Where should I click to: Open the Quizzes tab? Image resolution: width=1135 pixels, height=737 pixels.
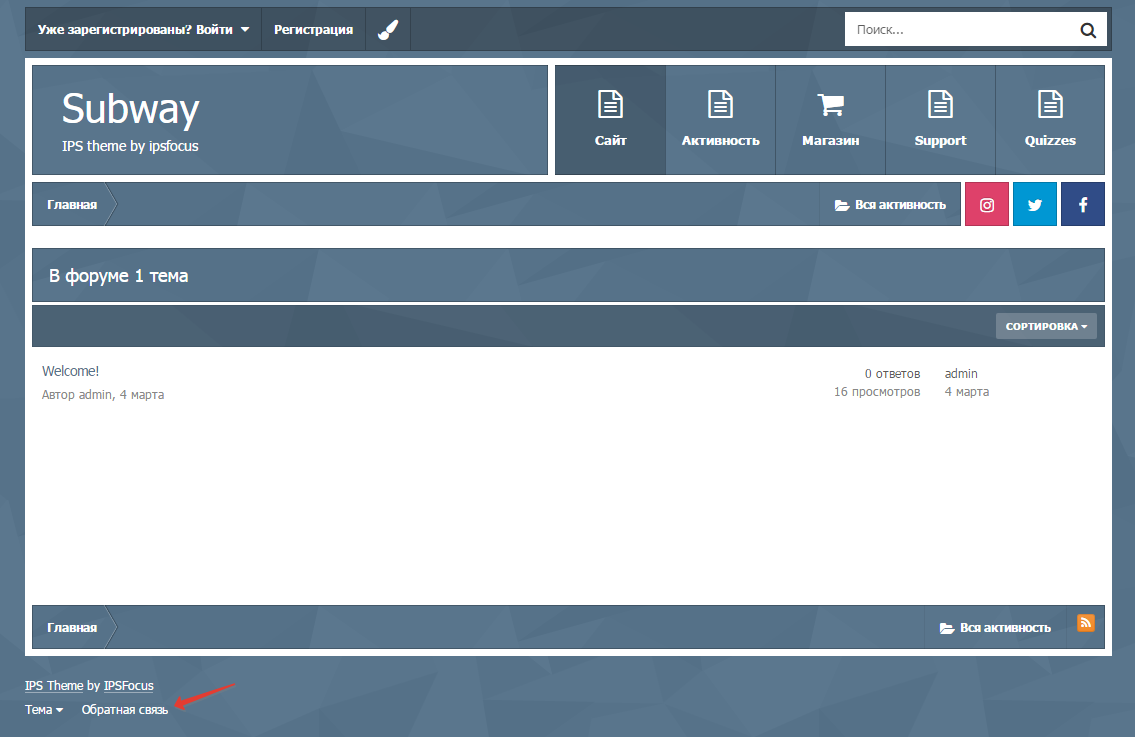click(x=1050, y=120)
